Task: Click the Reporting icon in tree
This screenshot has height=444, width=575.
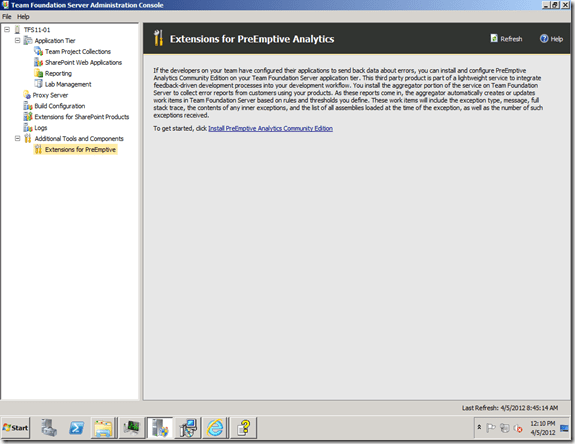Action: (x=39, y=73)
